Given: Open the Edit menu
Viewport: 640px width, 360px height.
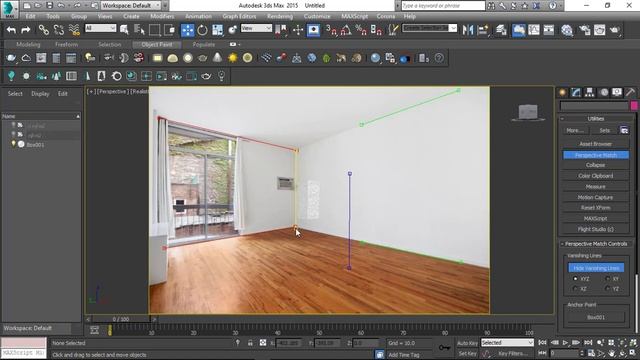Looking at the screenshot, I should [x=30, y=16].
